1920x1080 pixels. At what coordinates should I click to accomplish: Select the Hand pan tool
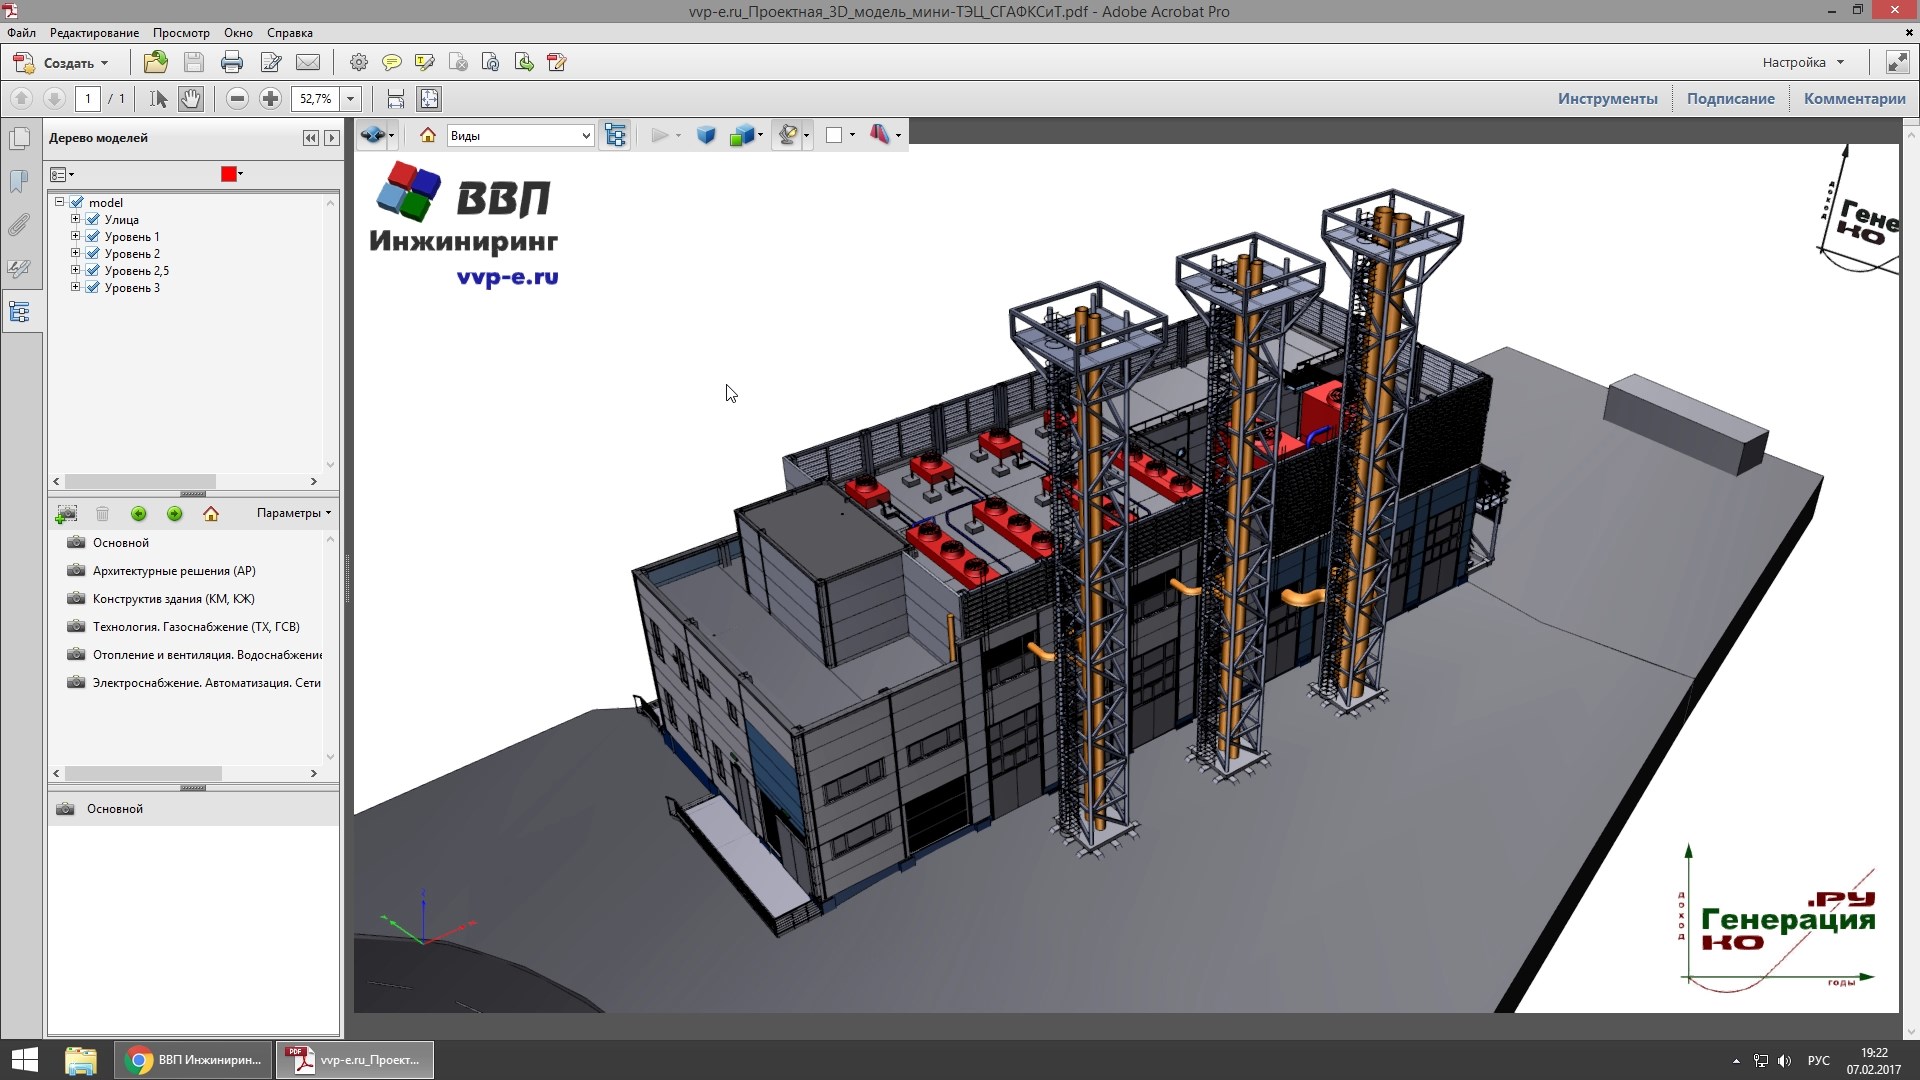click(x=190, y=99)
